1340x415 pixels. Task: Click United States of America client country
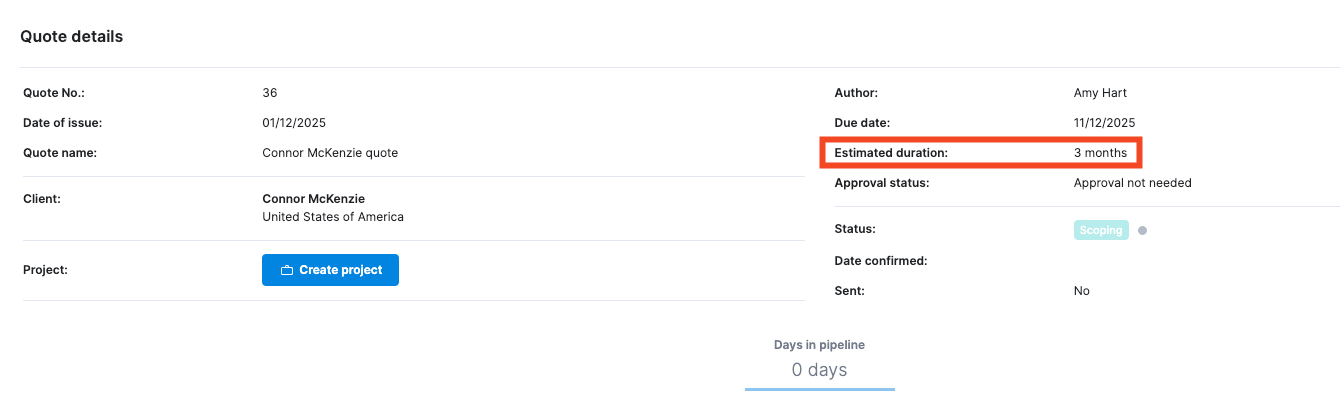(x=333, y=217)
